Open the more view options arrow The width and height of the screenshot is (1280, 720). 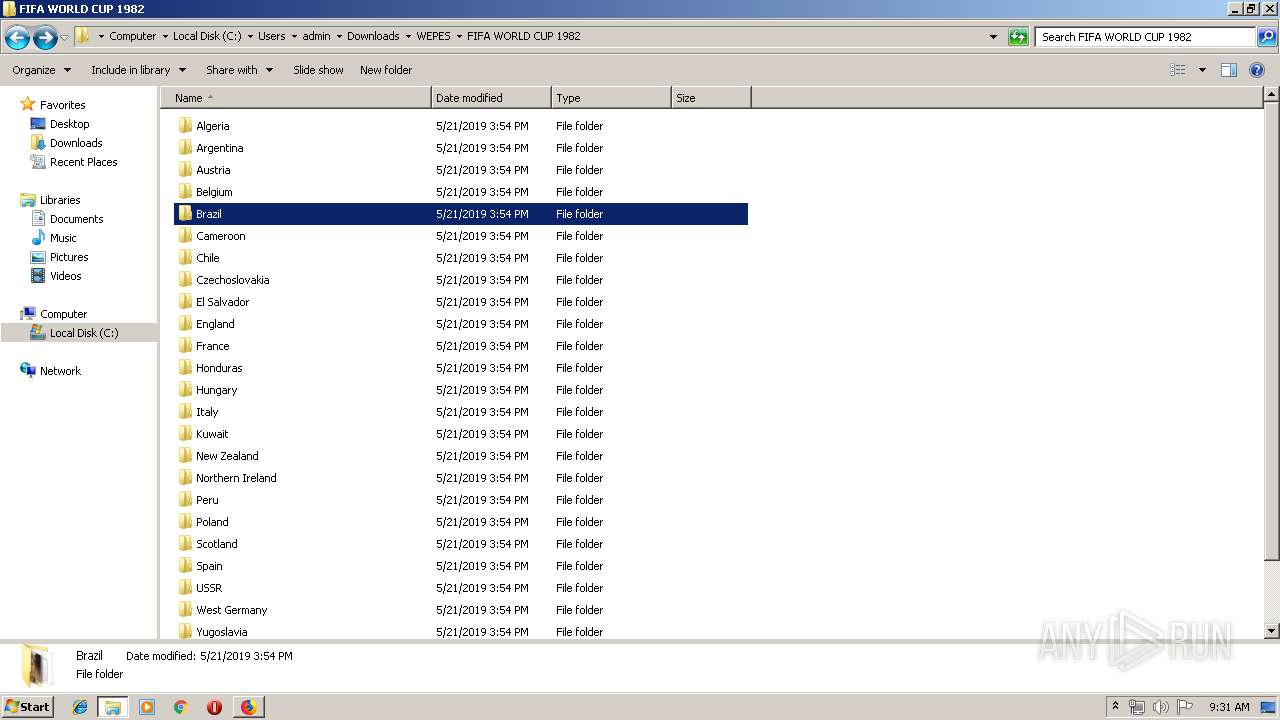tap(1202, 70)
